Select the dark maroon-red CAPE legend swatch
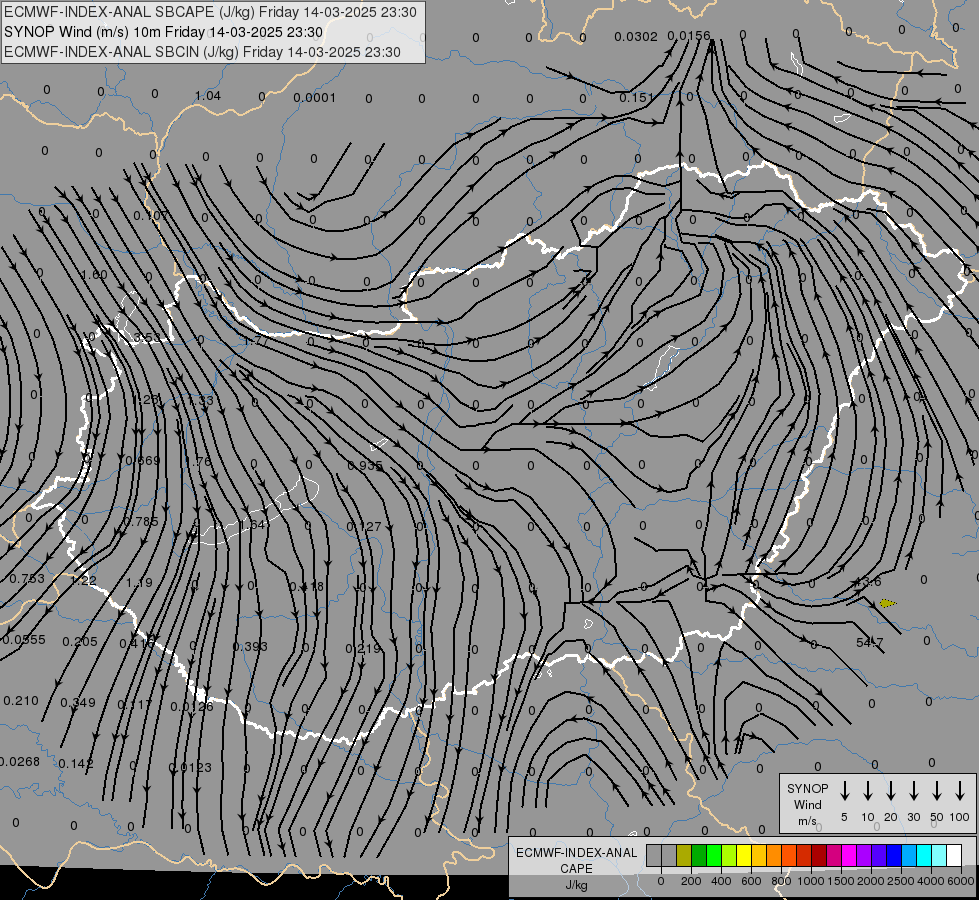The width and height of the screenshot is (979, 900). point(819,855)
